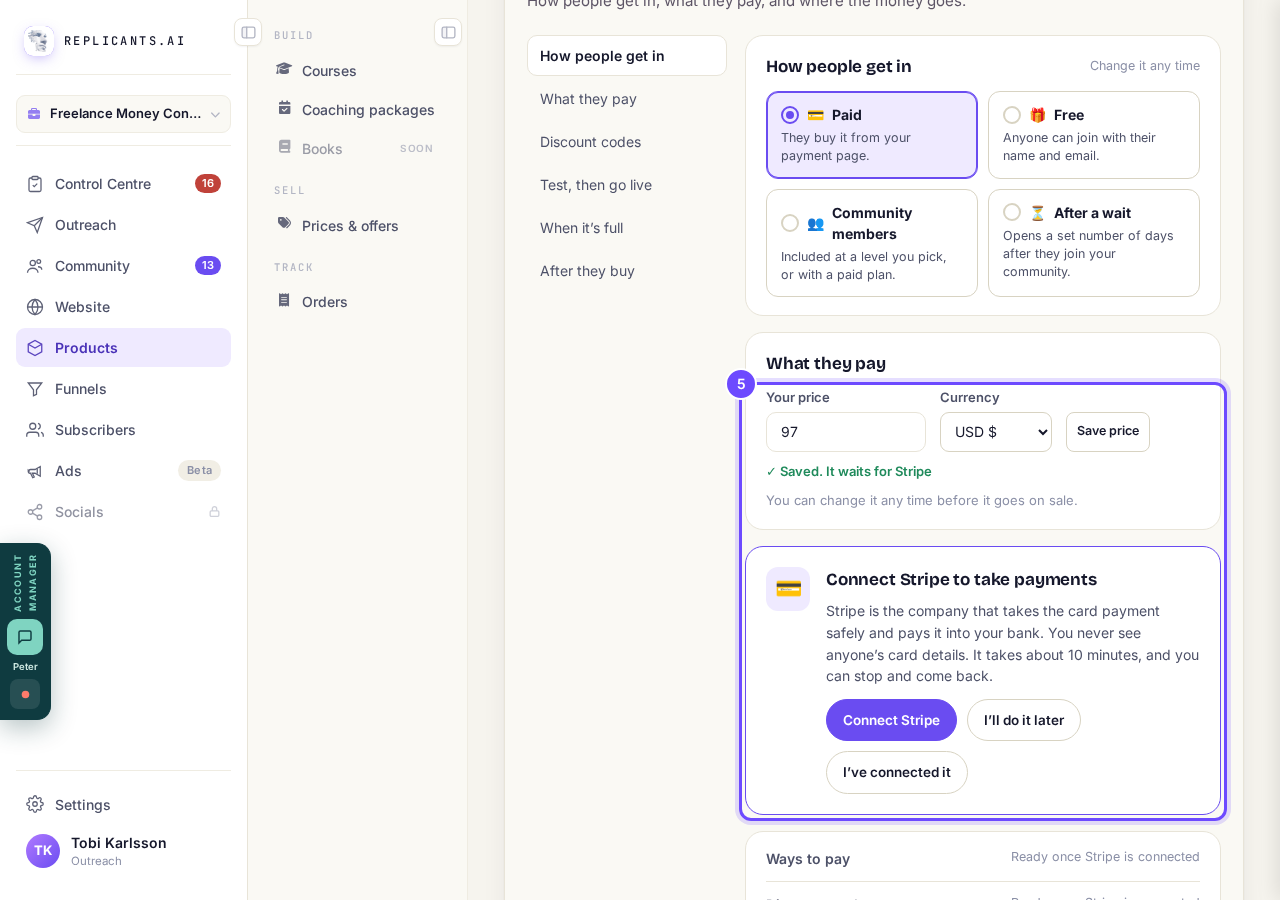Open Funnels filter icon

pyautogui.click(x=35, y=389)
